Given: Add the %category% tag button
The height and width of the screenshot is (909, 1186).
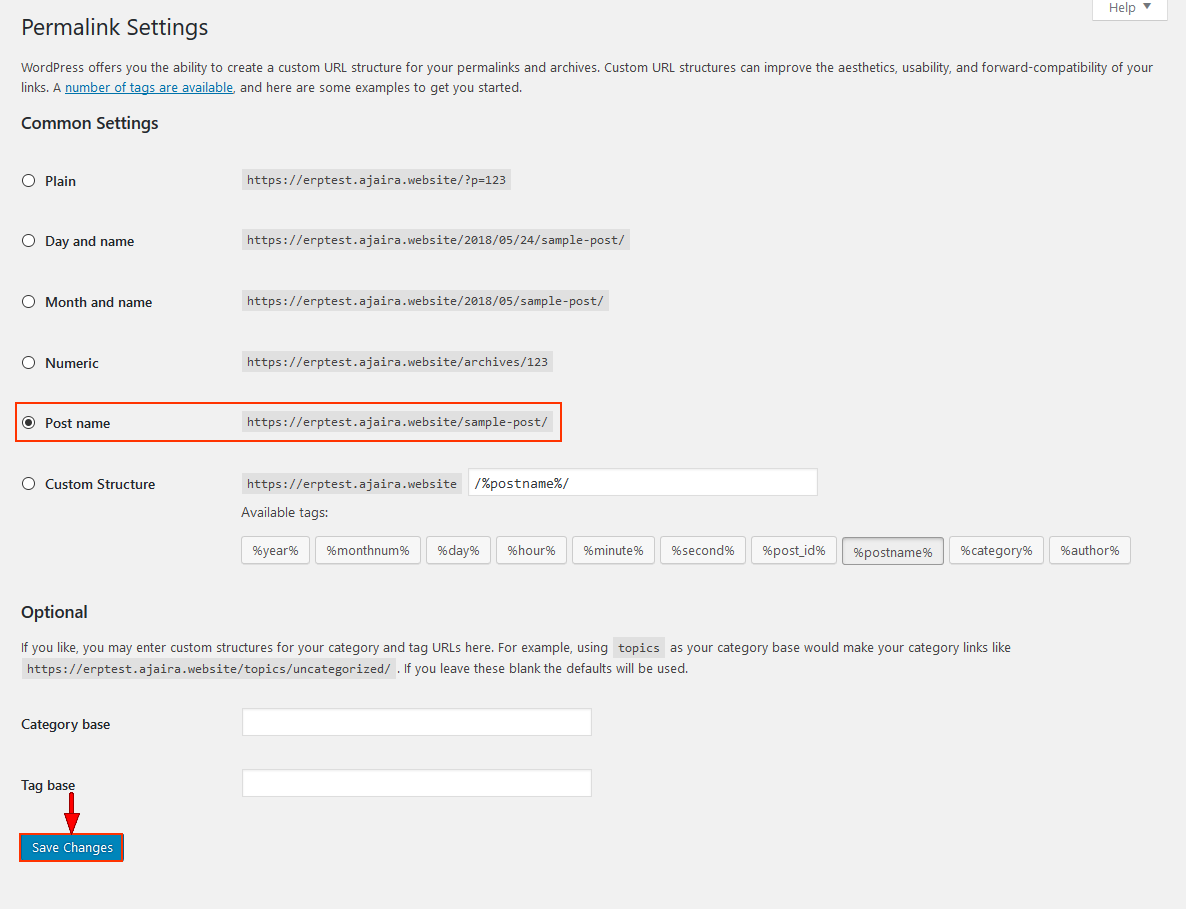Looking at the screenshot, I should pos(996,551).
